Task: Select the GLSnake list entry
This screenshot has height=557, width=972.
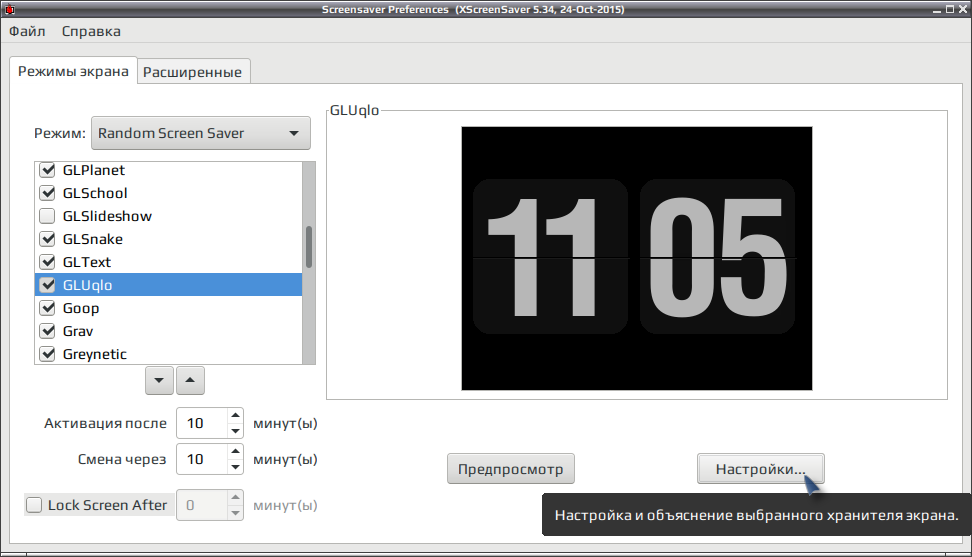Action: click(168, 239)
